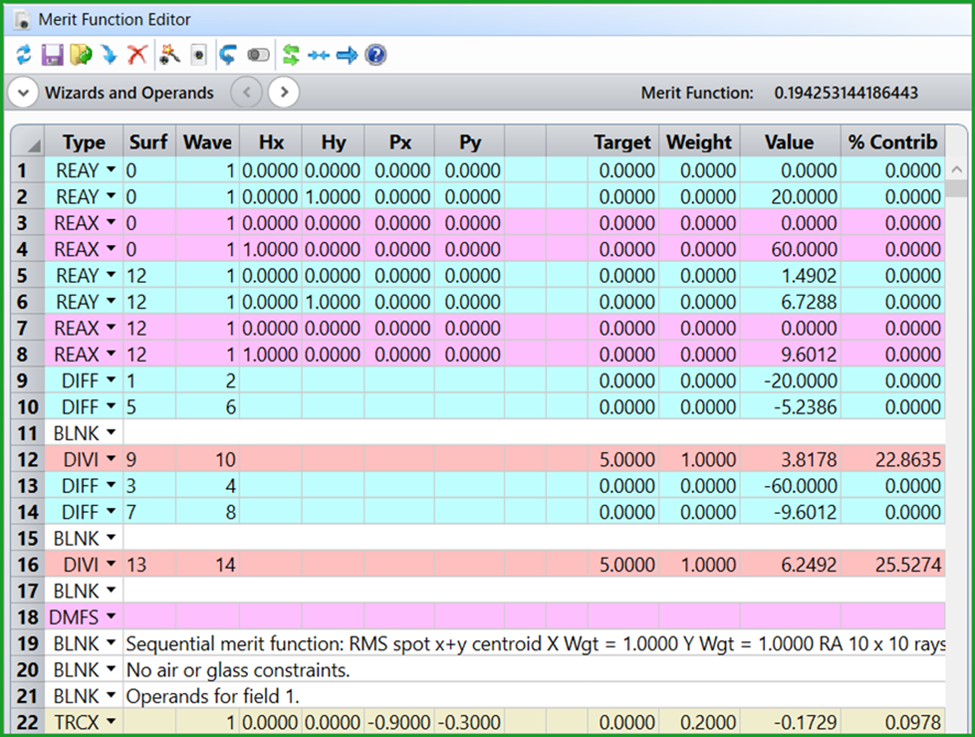The width and height of the screenshot is (975, 737).
Task: Click the vertical scrollbar up arrow
Action: click(x=957, y=170)
